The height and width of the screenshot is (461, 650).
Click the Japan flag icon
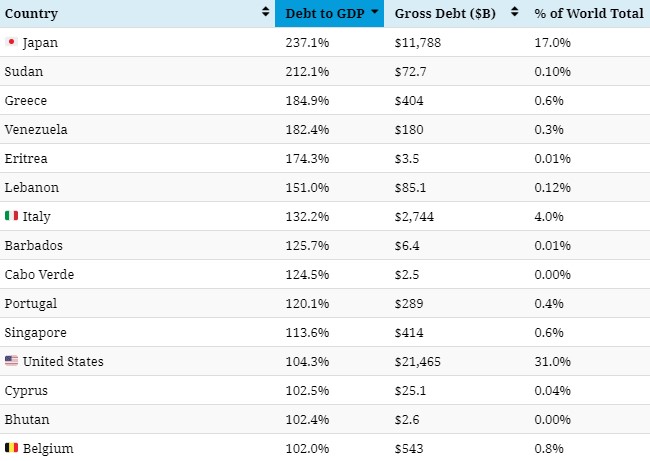click(11, 42)
